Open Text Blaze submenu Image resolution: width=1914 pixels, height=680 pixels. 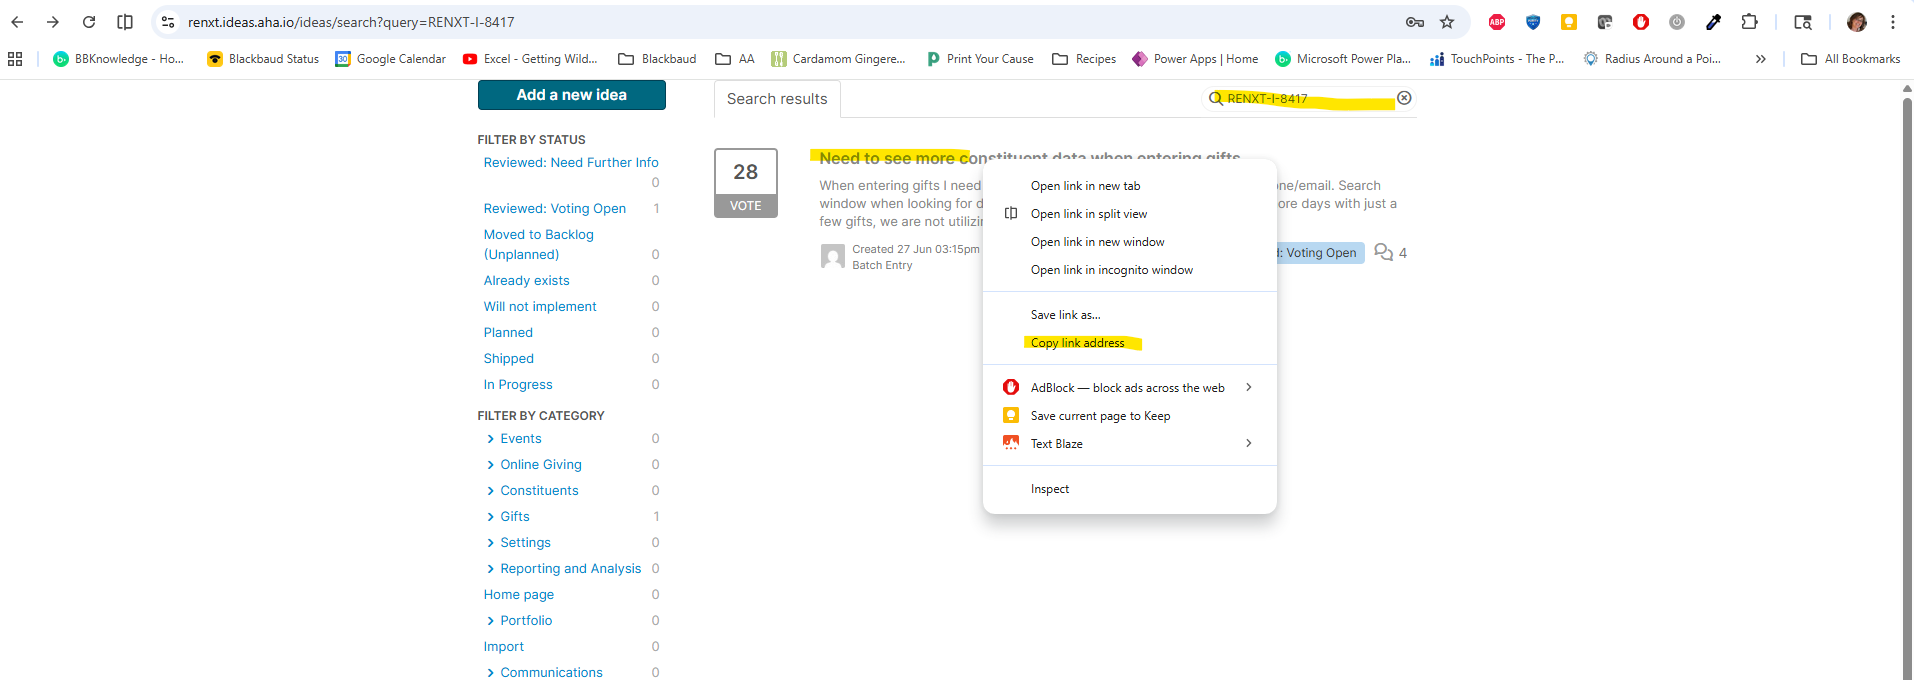pos(1130,444)
